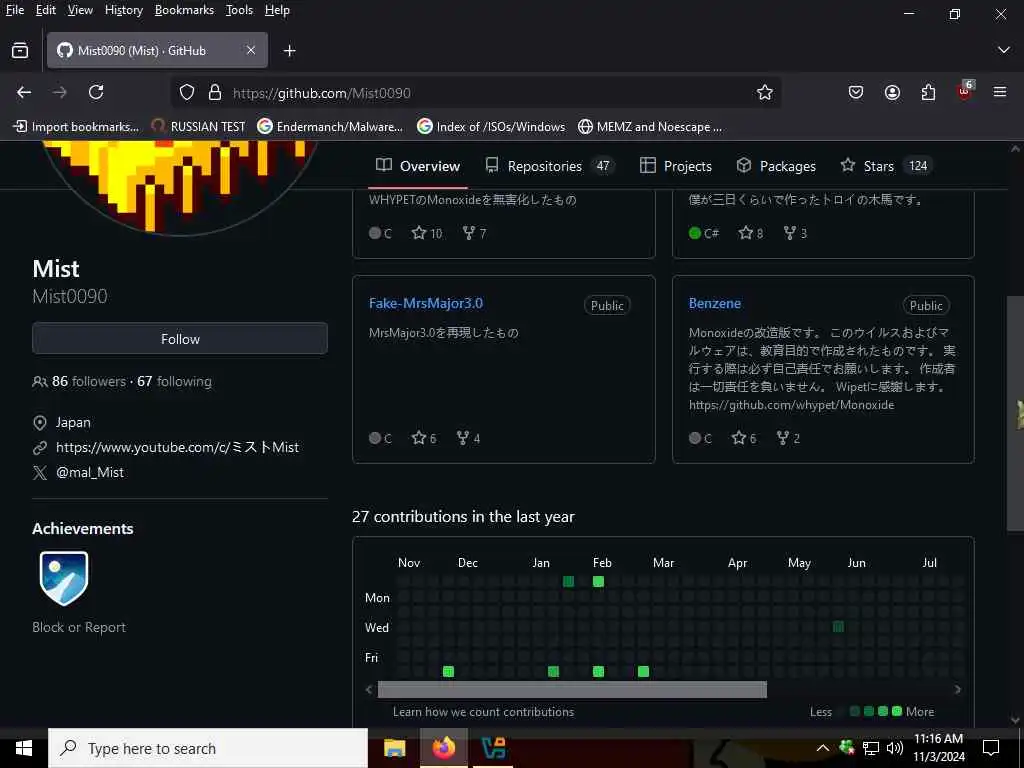Screen dimensions: 1024x768
Task: Open the Firefox hamburger application menu
Action: [x=1000, y=92]
